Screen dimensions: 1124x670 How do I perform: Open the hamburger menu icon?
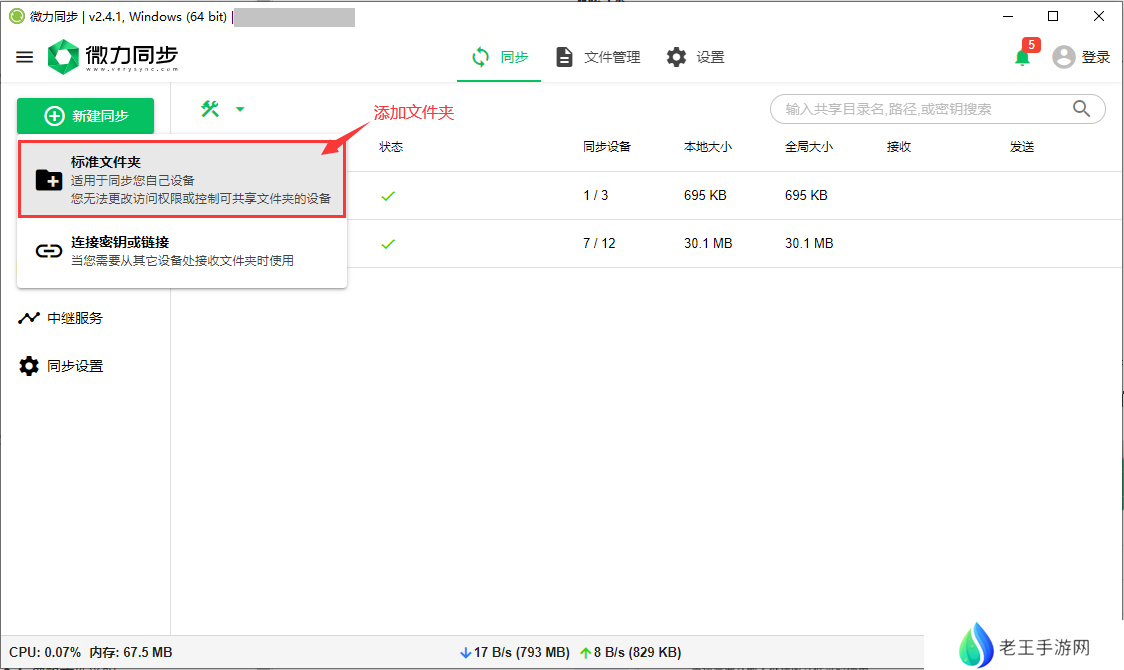pos(25,57)
